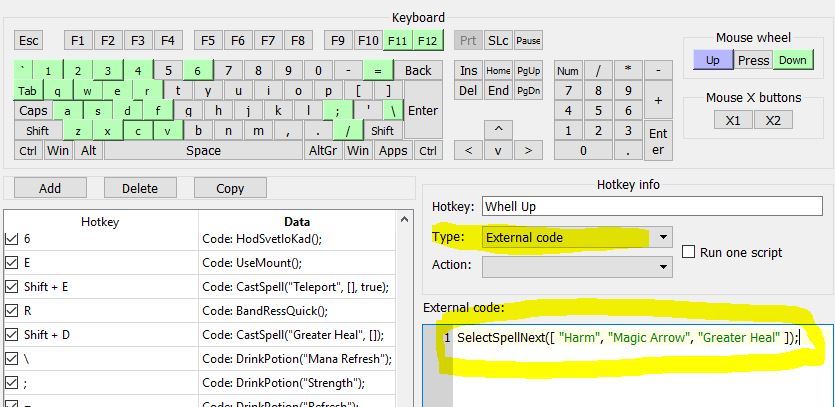Toggle the Run one script checkbox
The image size is (835, 407).
688,252
